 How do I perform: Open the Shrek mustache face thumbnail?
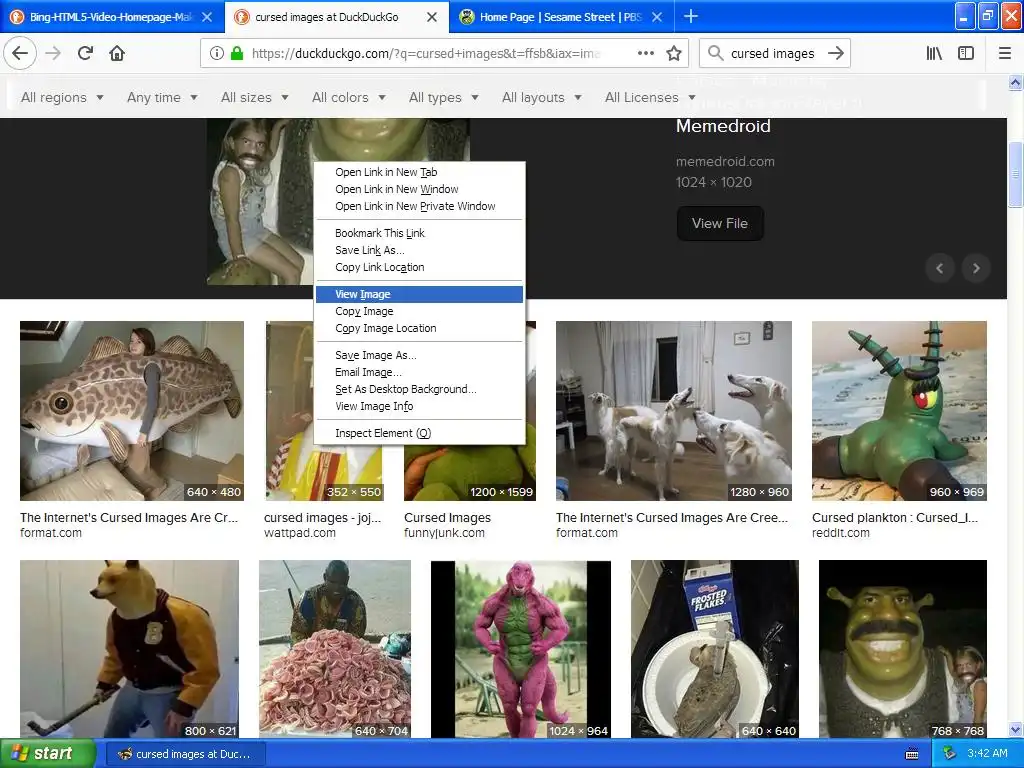coord(903,648)
